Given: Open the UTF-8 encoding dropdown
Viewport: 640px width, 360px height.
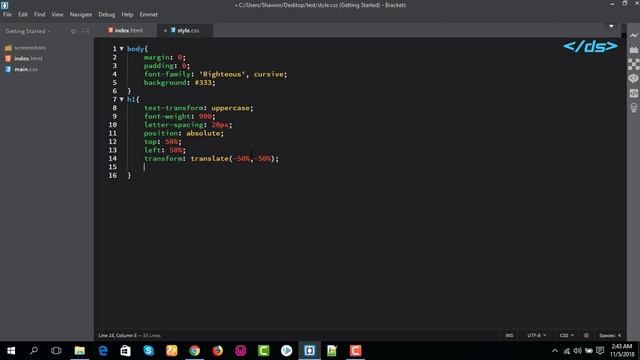Looking at the screenshot, I should click(536, 335).
